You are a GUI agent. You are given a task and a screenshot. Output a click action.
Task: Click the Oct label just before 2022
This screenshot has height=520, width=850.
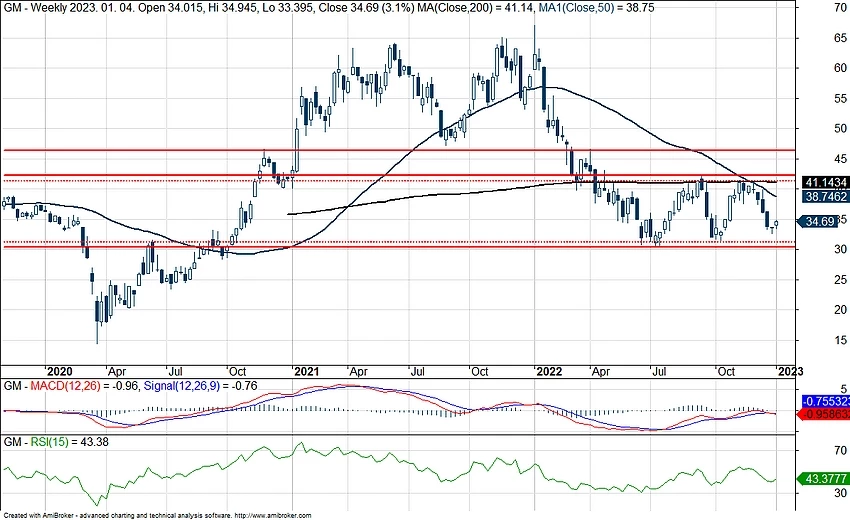480,371
